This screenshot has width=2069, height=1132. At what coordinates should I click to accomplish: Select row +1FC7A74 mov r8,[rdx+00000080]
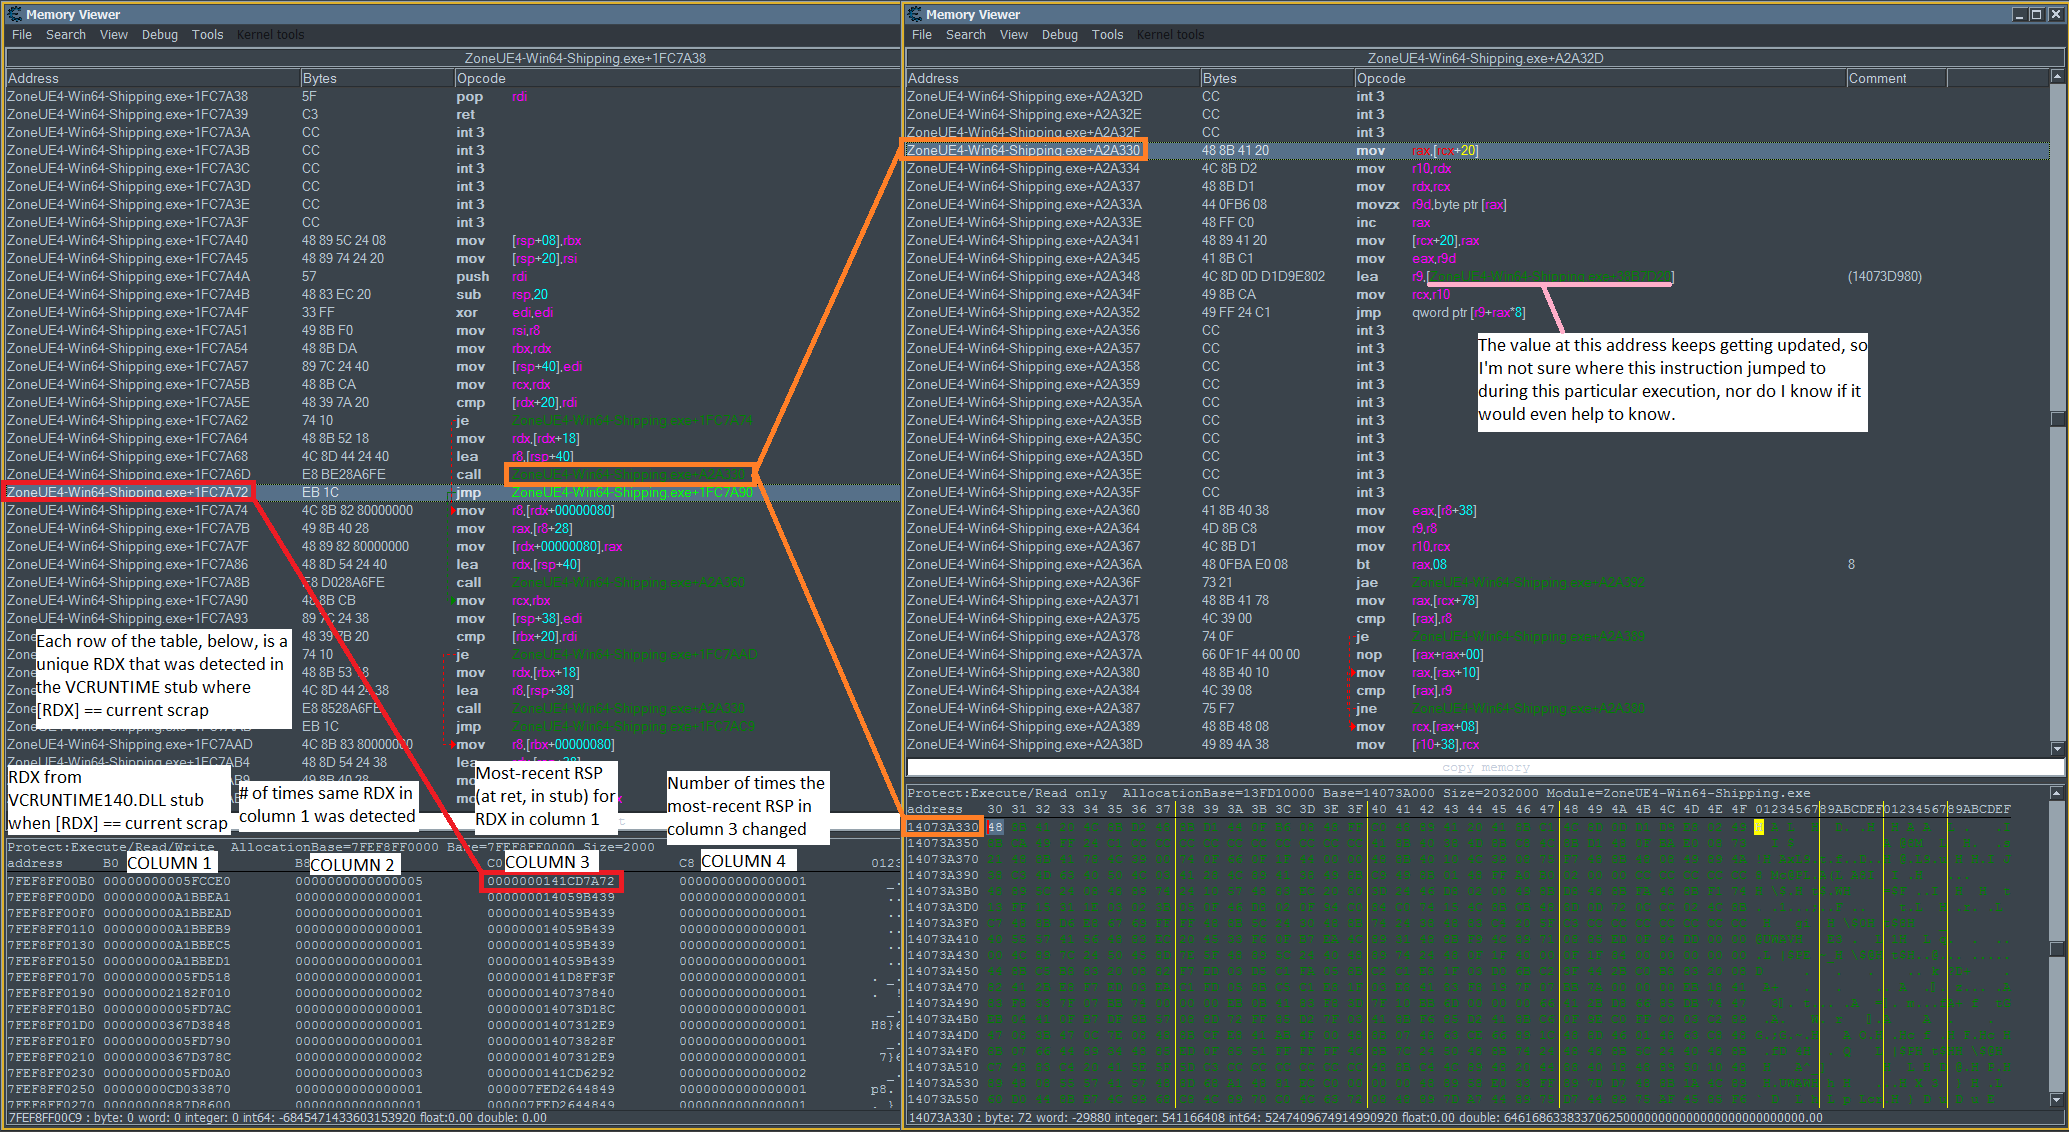[452, 510]
